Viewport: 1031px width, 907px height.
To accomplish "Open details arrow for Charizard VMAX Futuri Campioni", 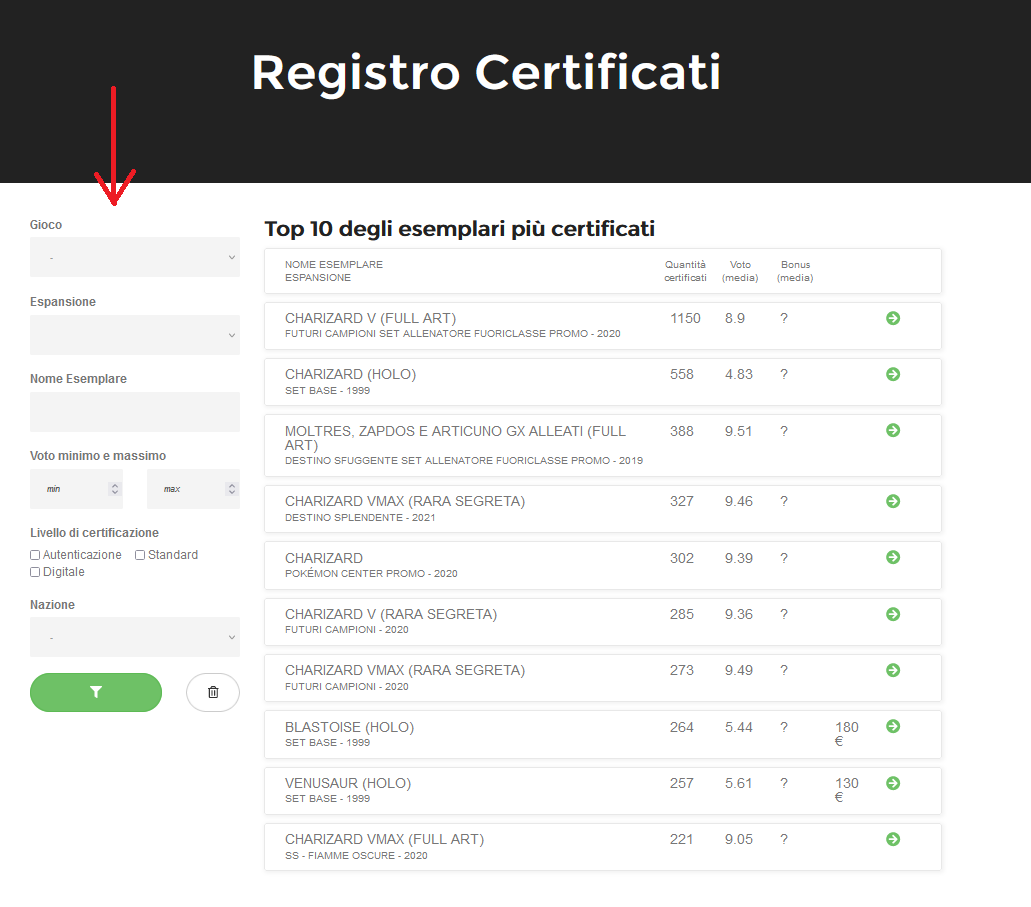I will (892, 670).
